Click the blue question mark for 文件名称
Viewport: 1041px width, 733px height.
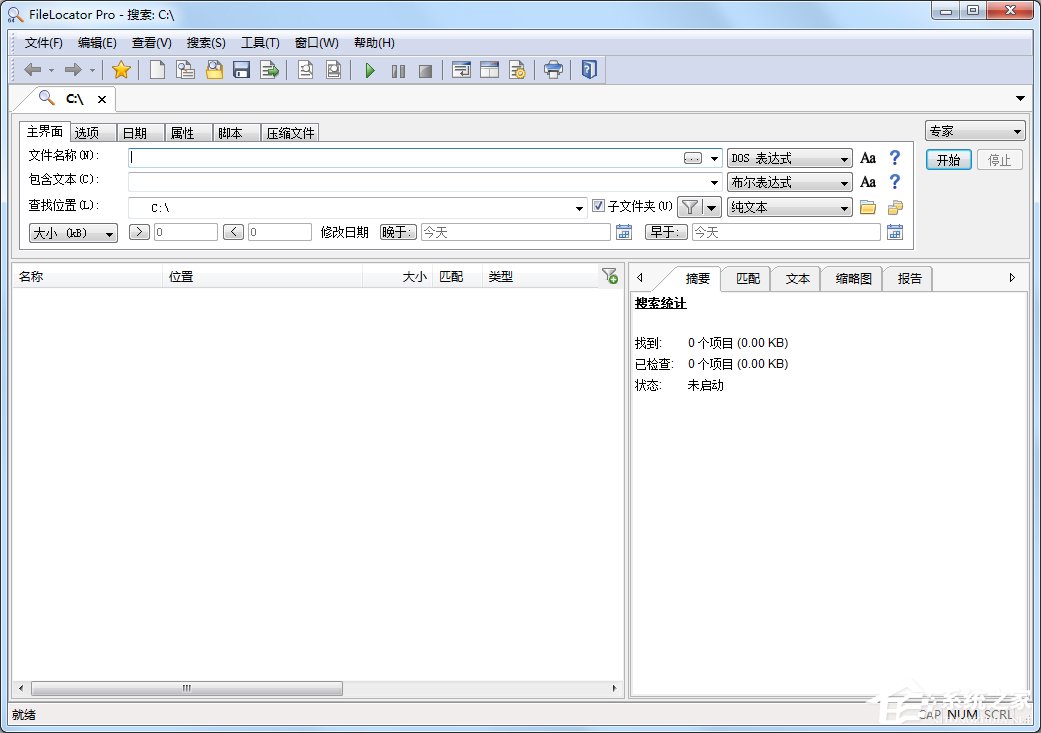pyautogui.click(x=895, y=158)
